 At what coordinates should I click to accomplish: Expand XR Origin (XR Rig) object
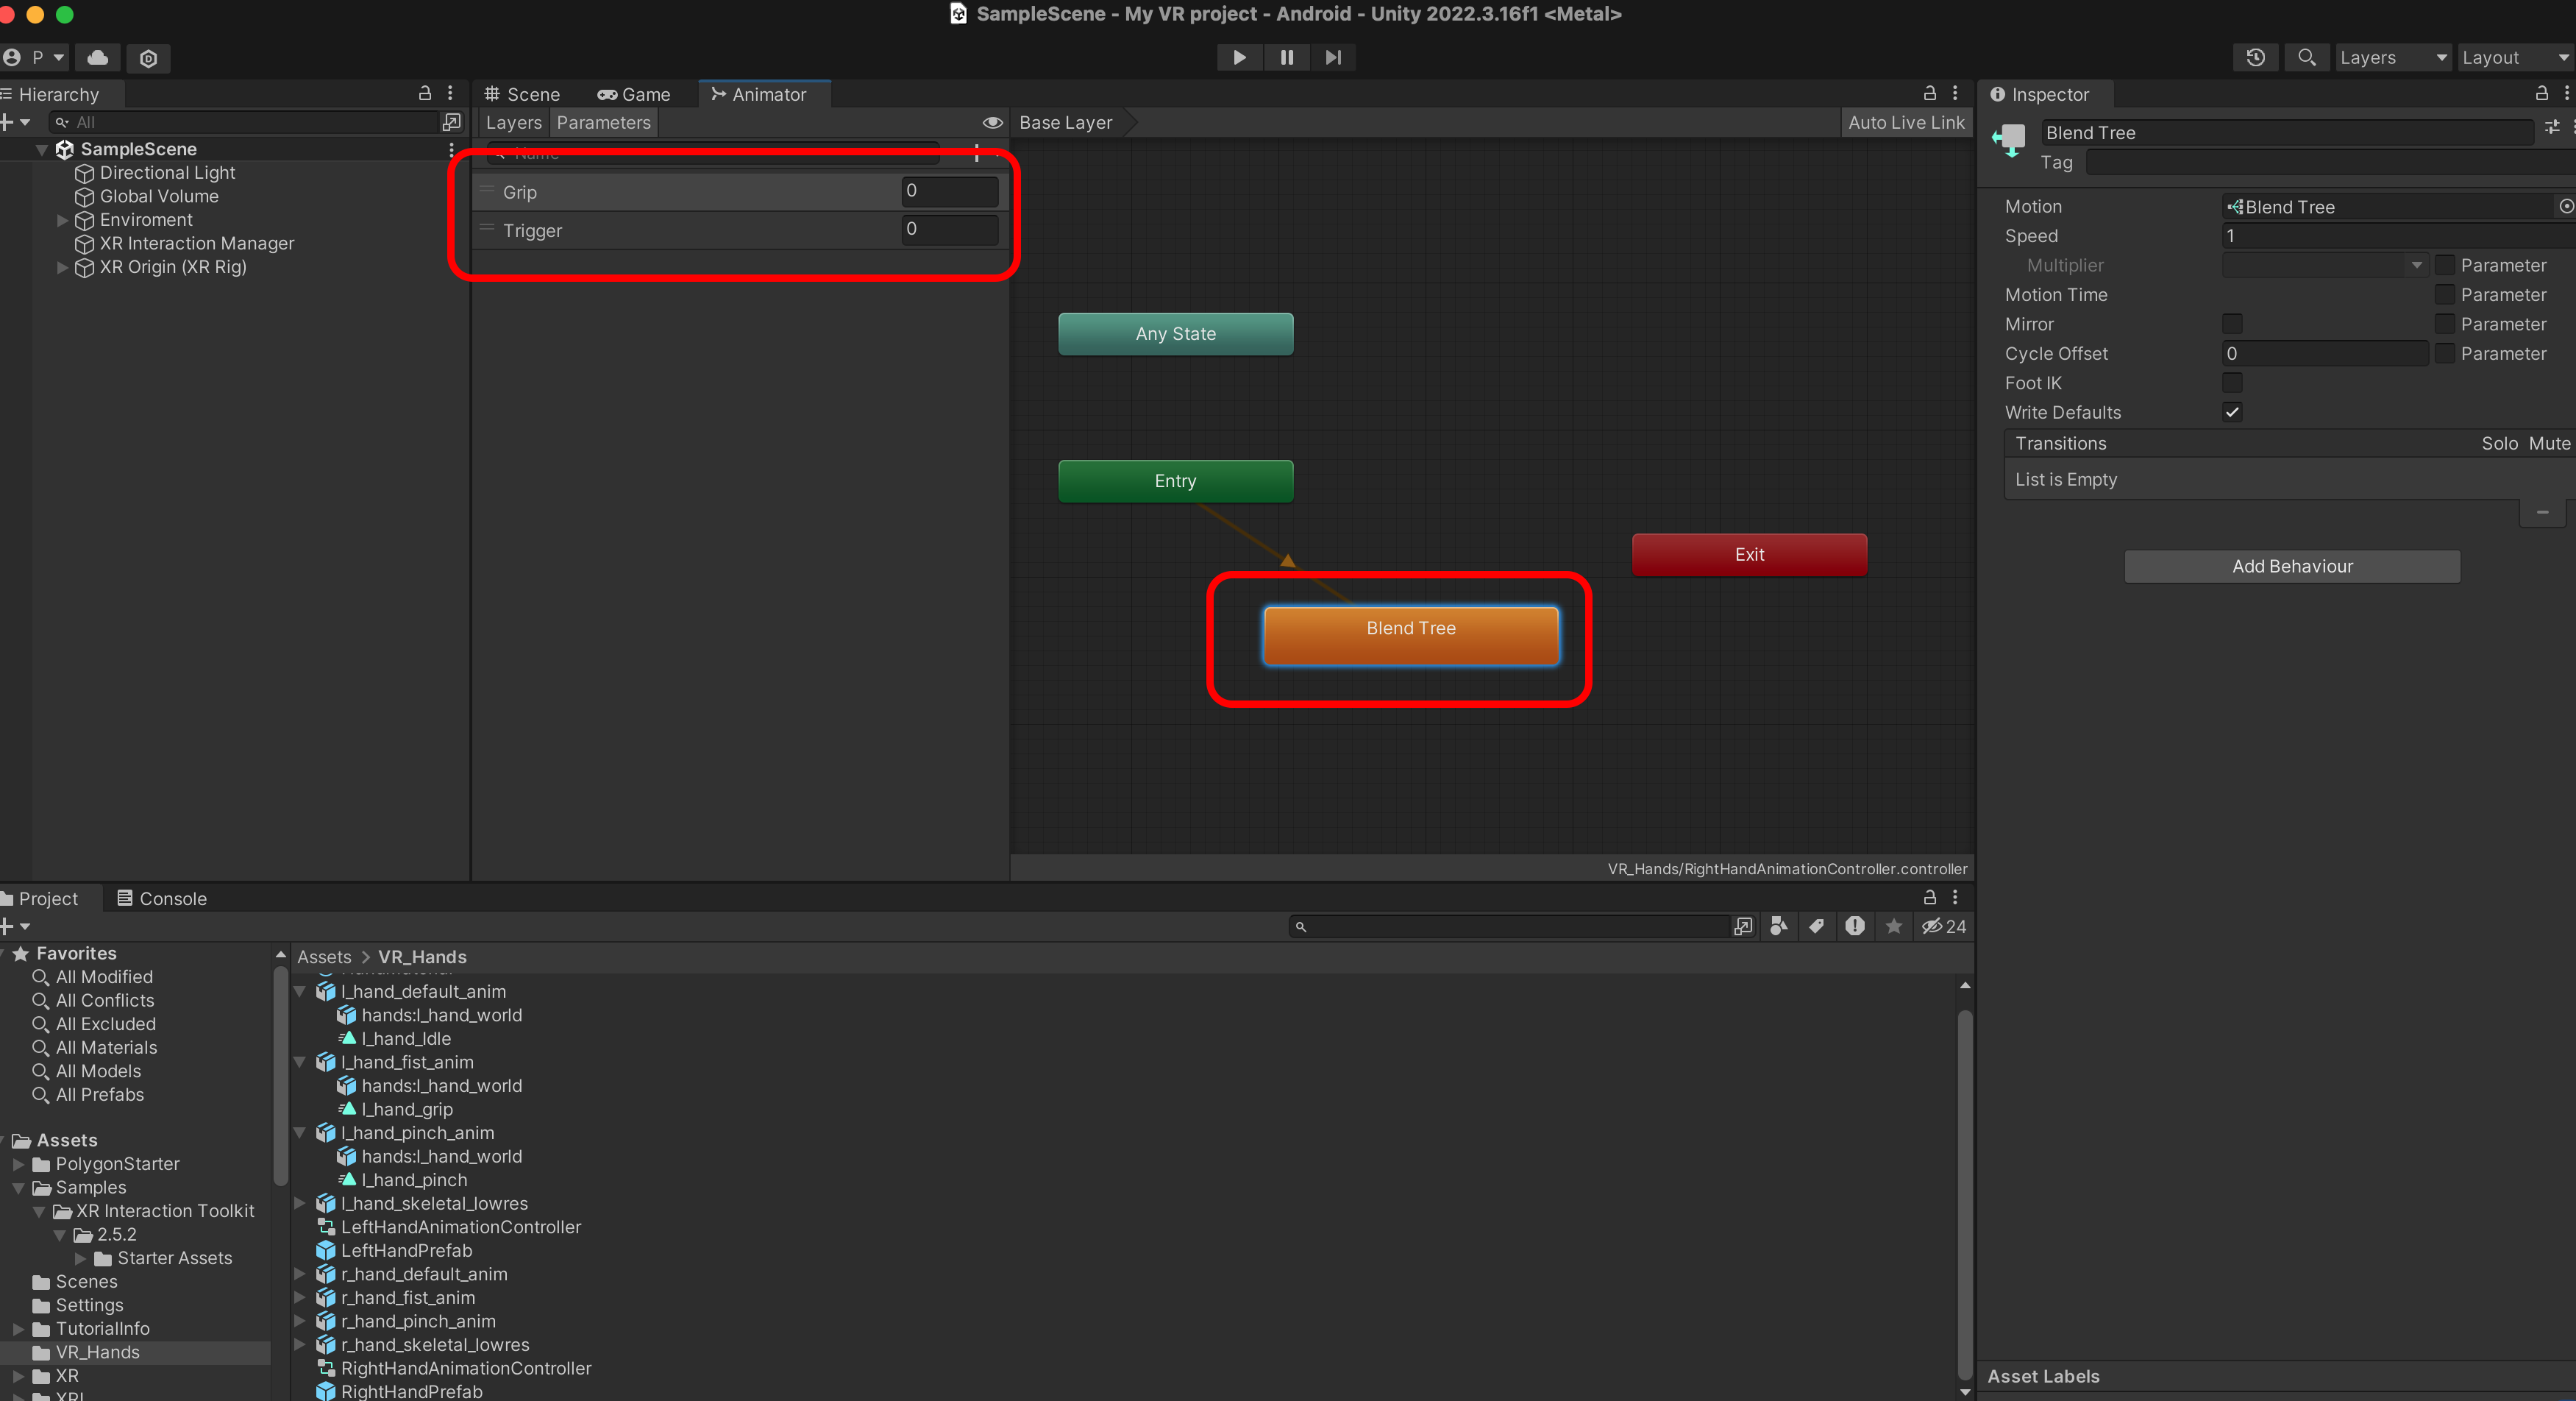(62, 267)
